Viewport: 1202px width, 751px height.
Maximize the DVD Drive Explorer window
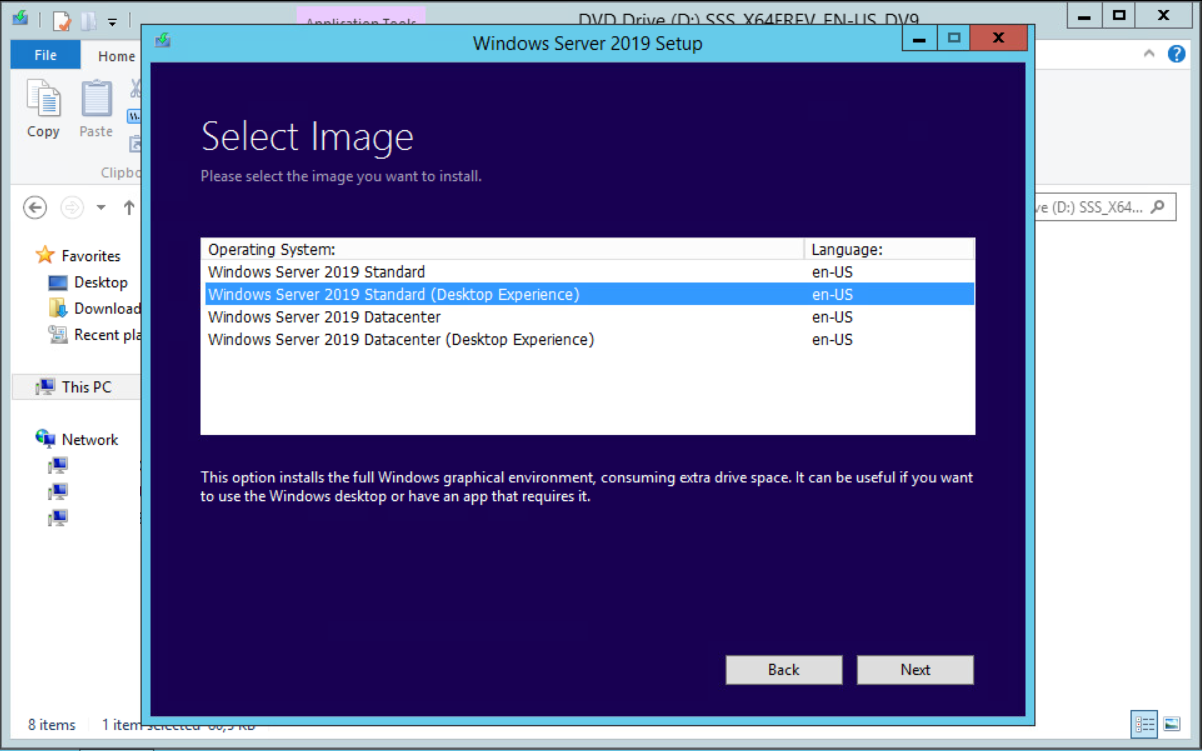1119,15
